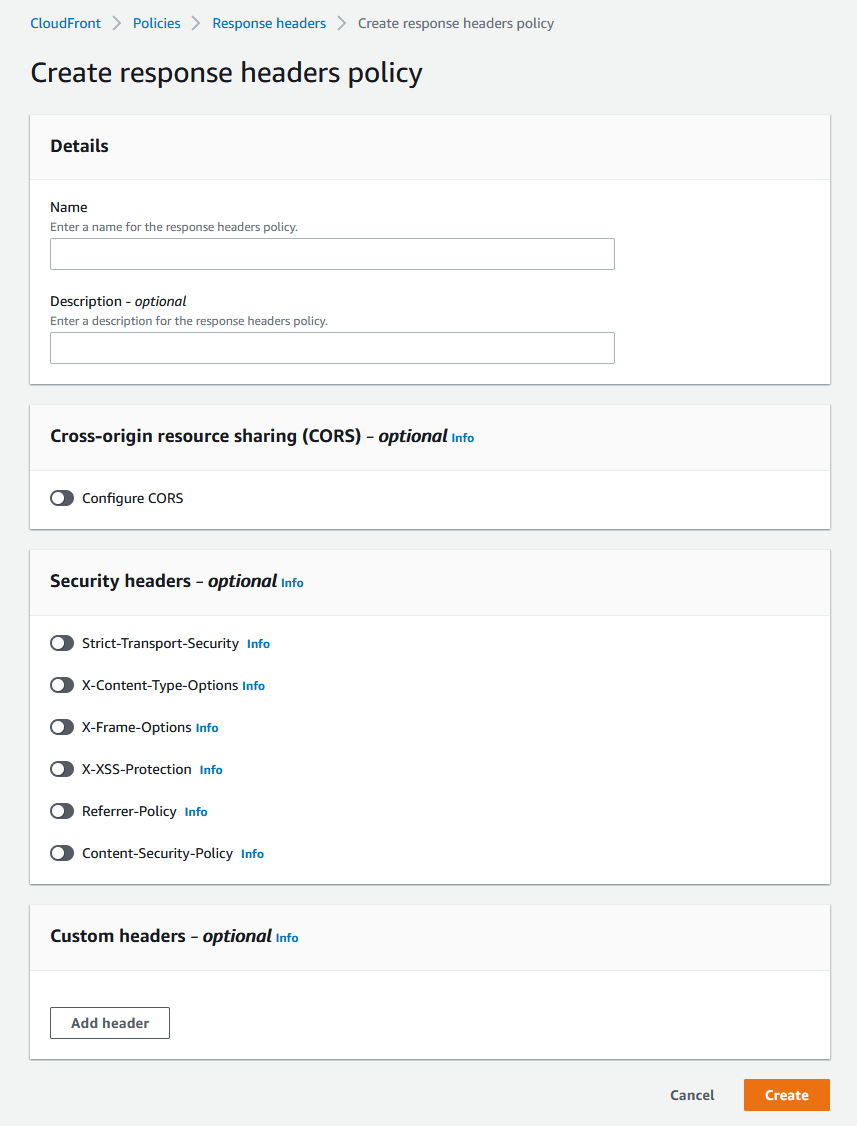Open Info beside Content-Security-Policy
Screen dimensions: 857x1126
click(251, 853)
